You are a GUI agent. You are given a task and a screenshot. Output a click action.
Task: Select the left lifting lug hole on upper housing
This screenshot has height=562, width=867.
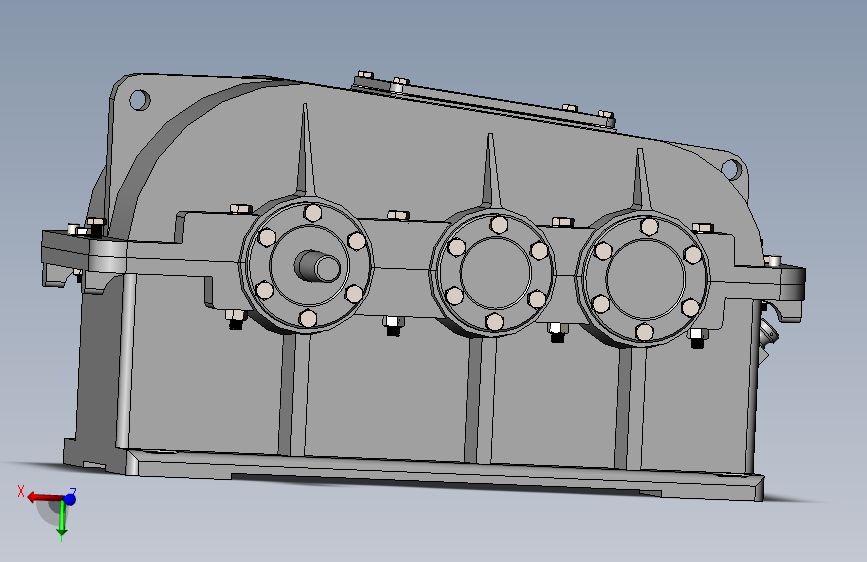pyautogui.click(x=139, y=100)
